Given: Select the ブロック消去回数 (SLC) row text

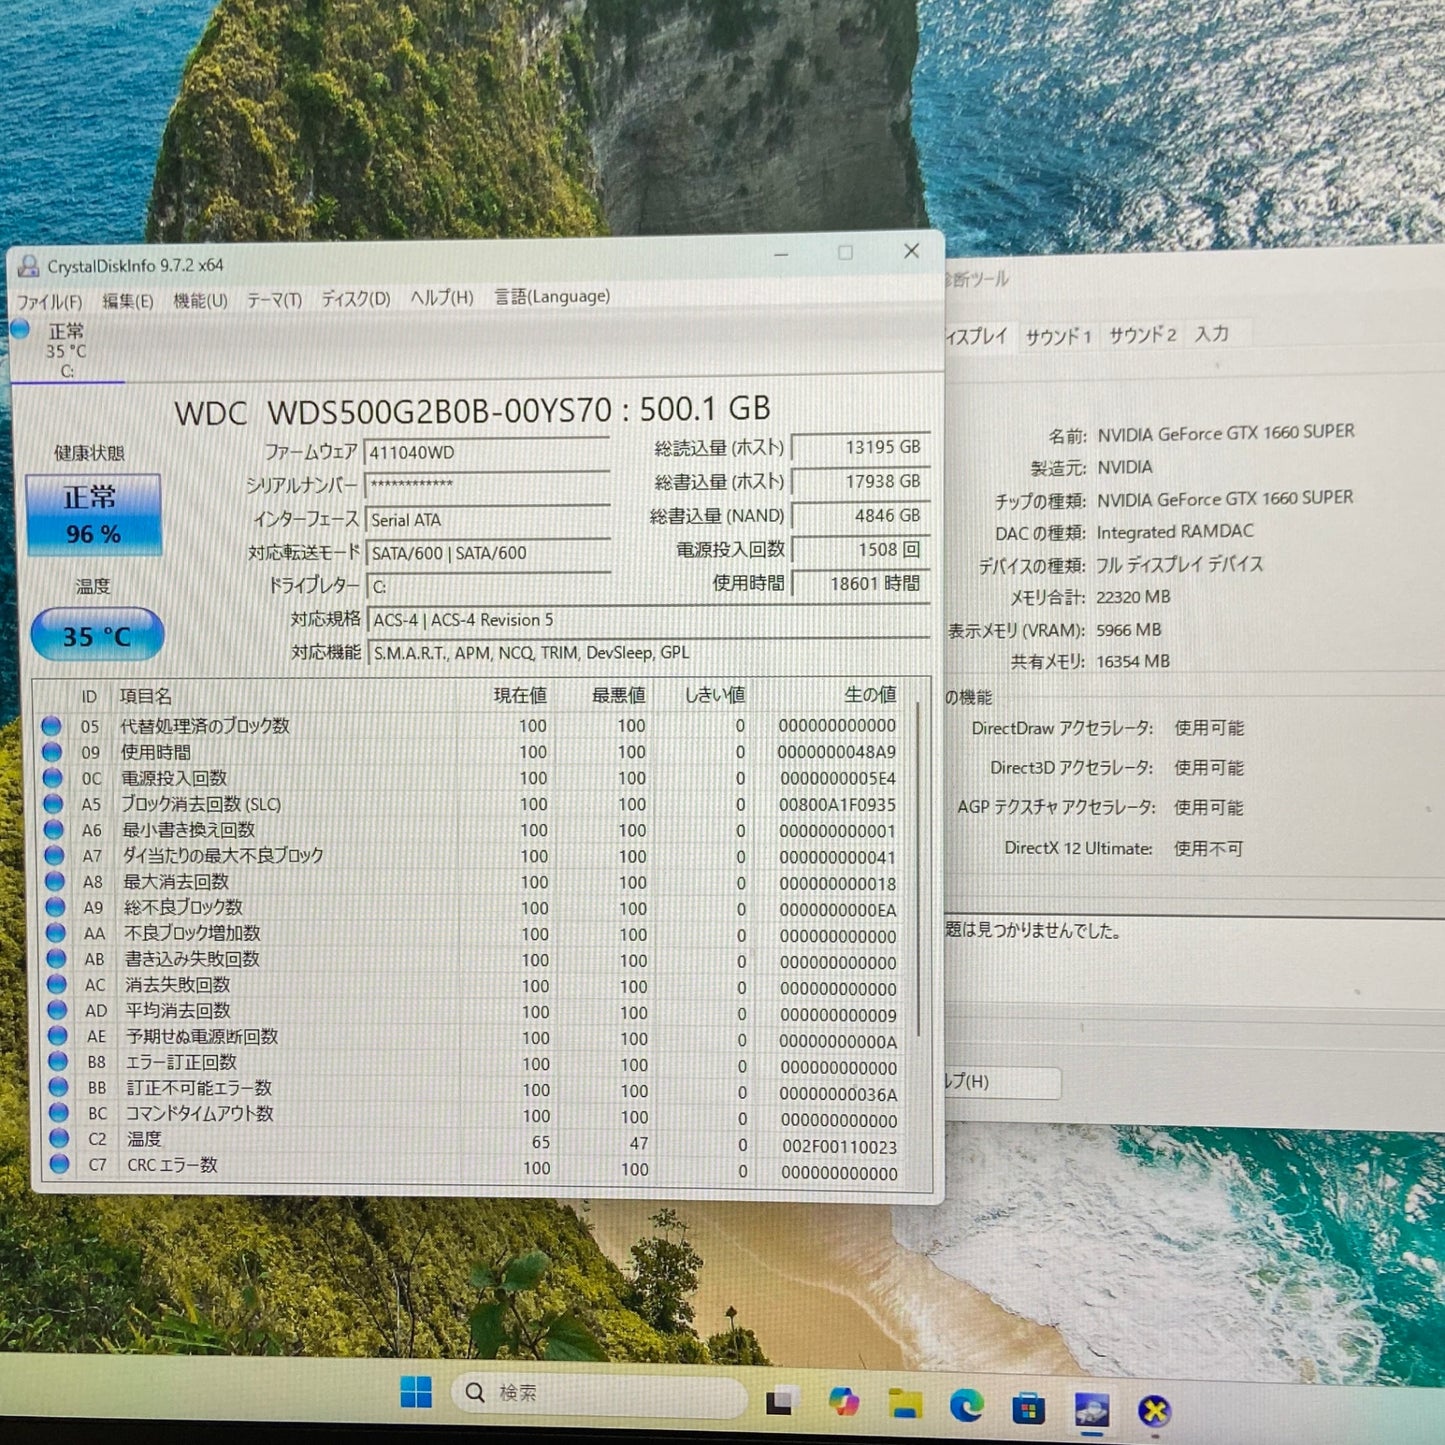Looking at the screenshot, I should pyautogui.click(x=201, y=804).
